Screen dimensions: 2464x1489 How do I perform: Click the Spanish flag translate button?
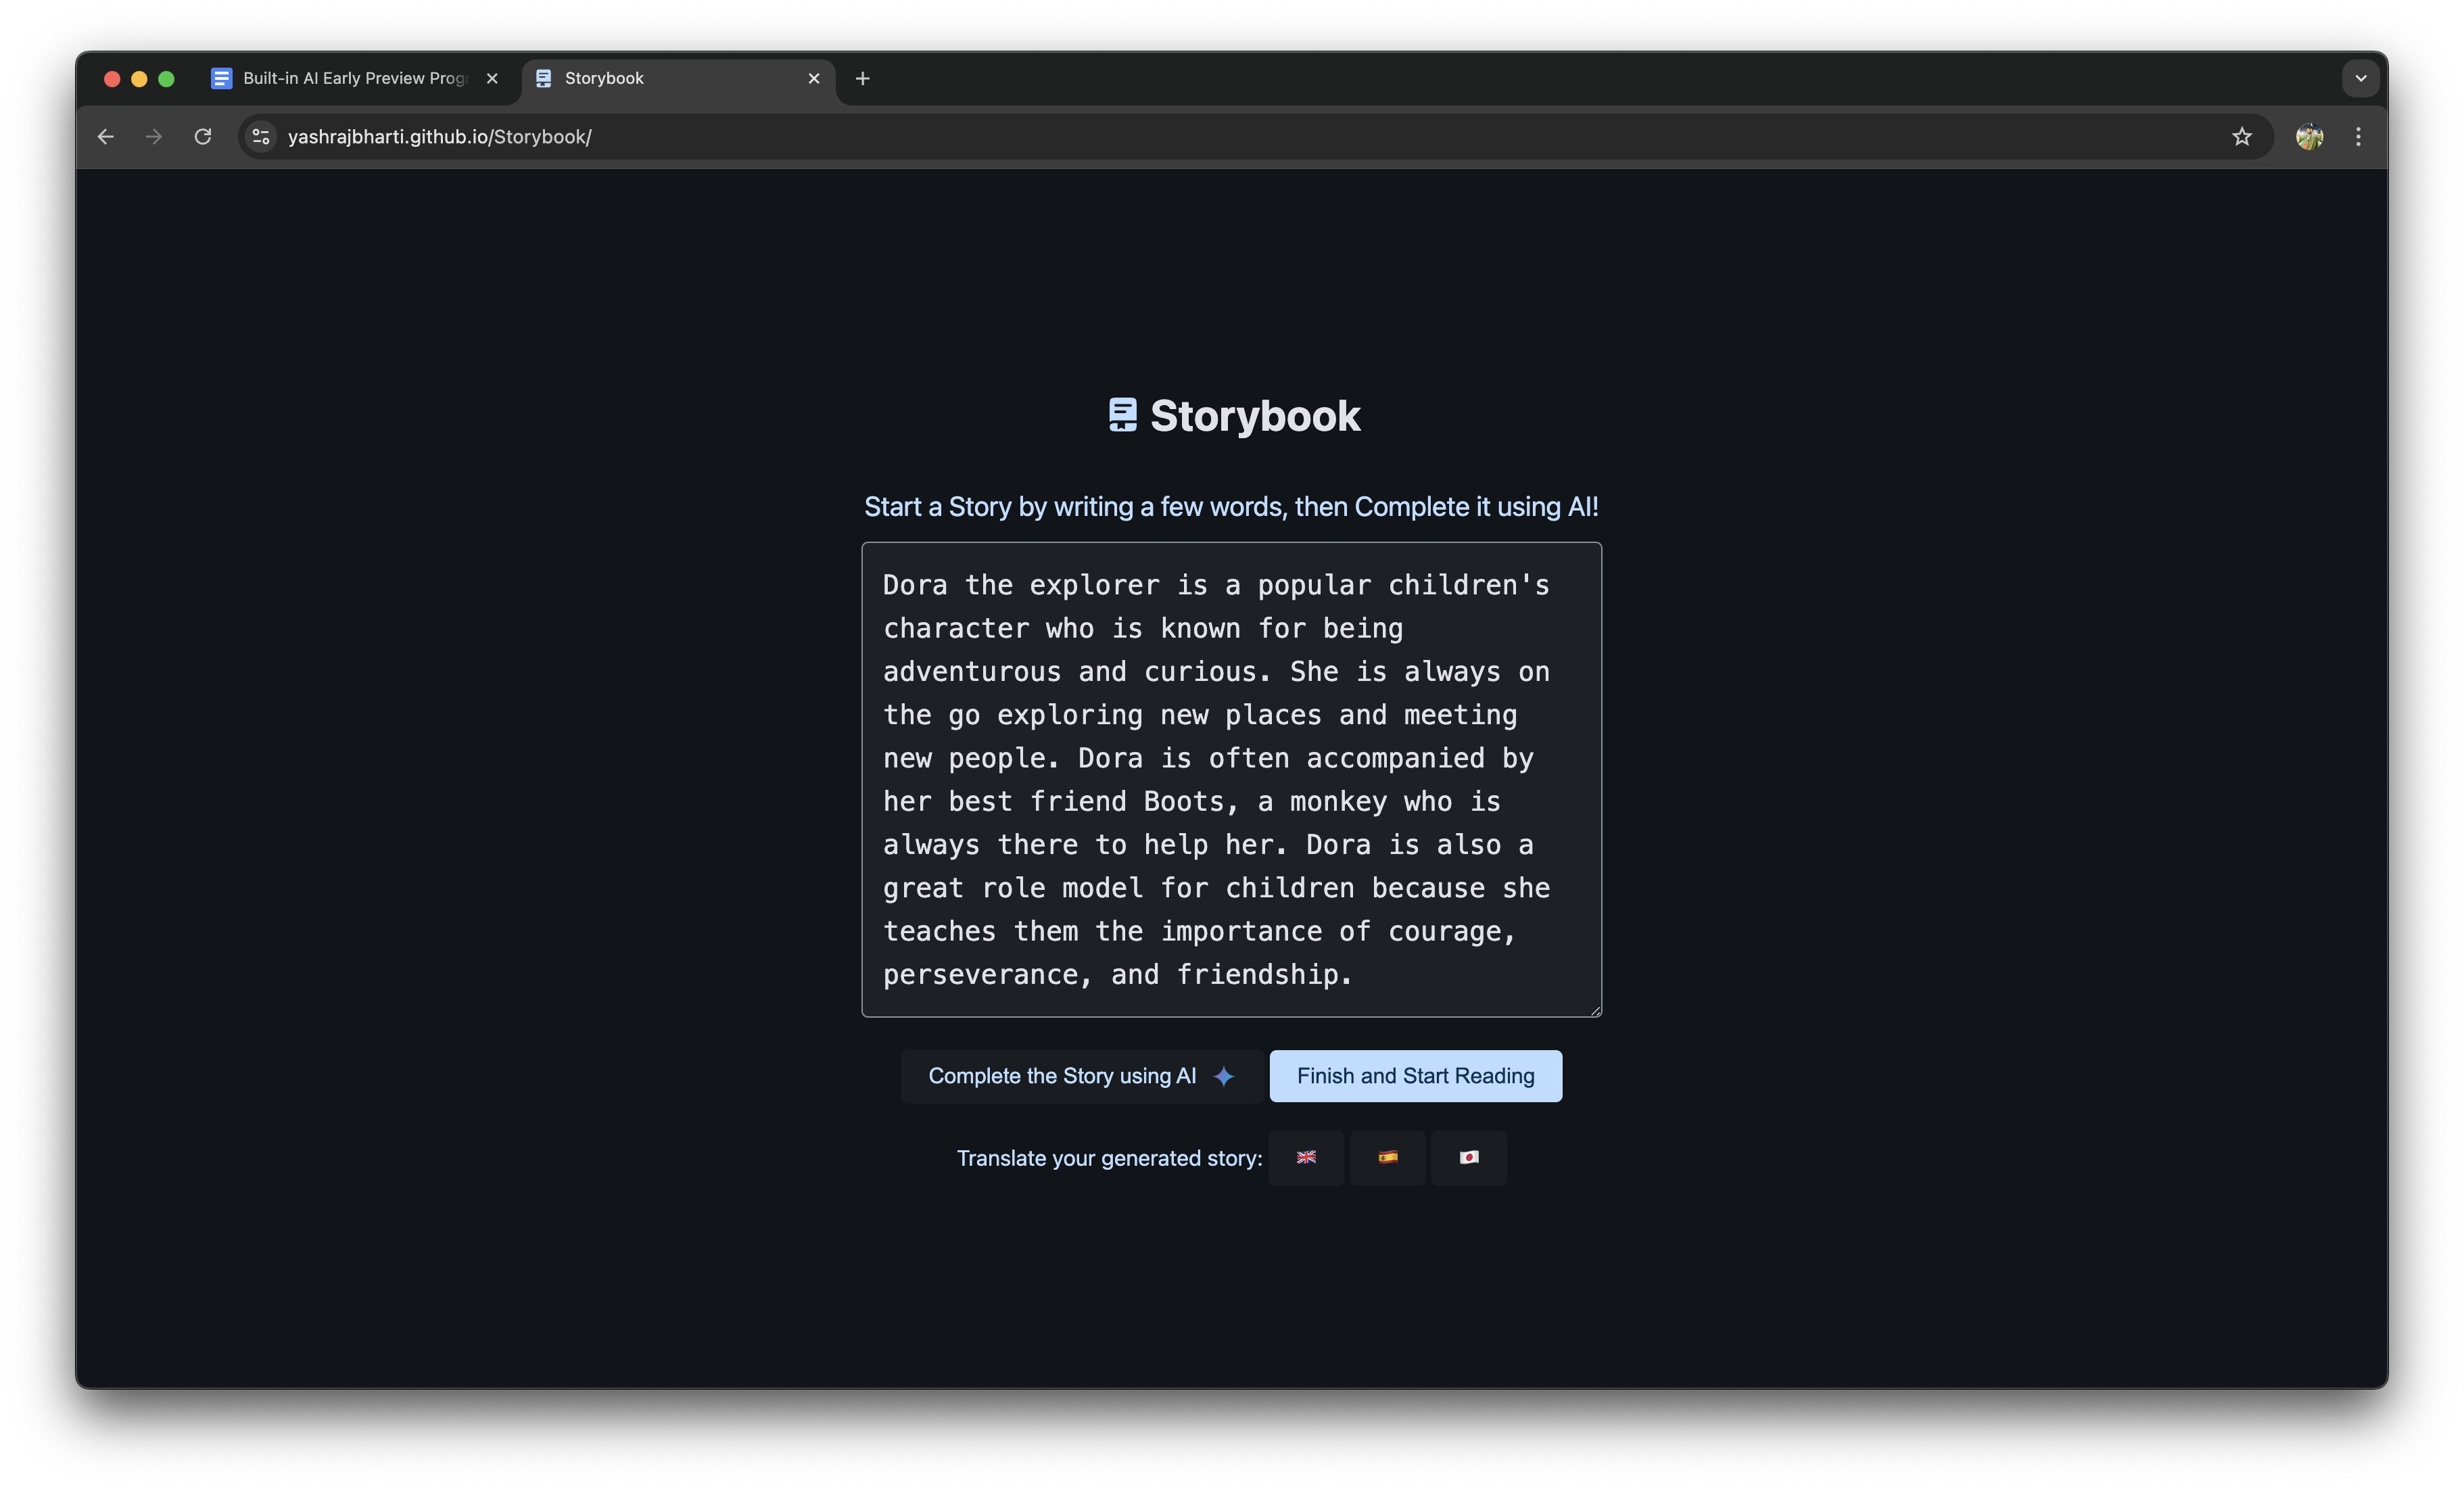pos(1387,1158)
